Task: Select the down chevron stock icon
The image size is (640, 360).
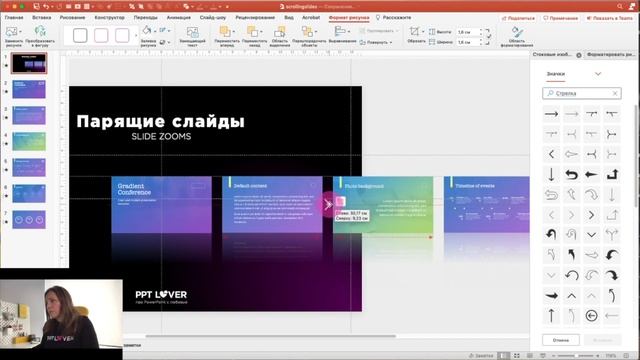Action: tap(591, 235)
